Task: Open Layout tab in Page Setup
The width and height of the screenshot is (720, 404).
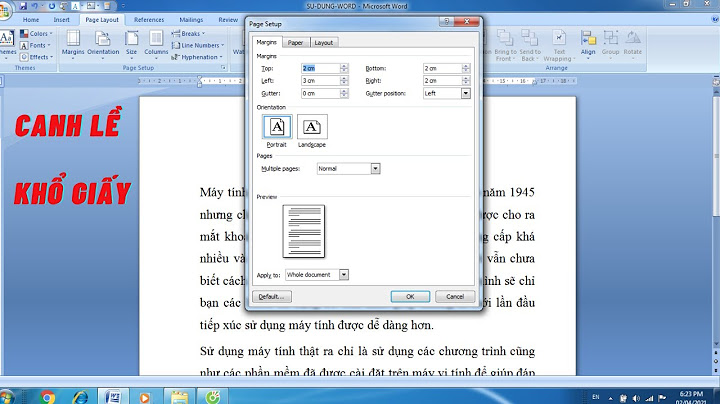Action: (x=324, y=42)
